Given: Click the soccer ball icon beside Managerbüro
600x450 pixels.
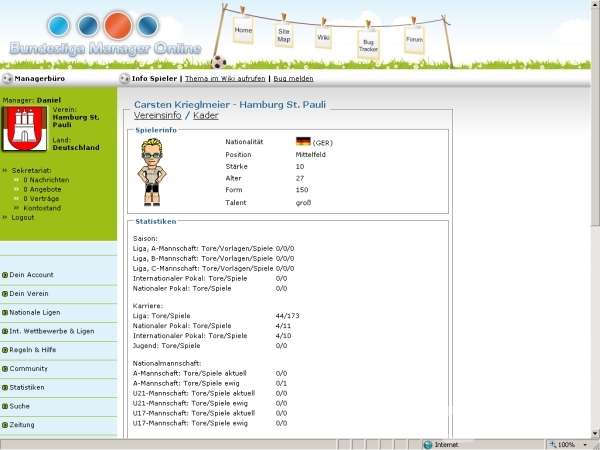Looking at the screenshot, I should pyautogui.click(x=8, y=78).
